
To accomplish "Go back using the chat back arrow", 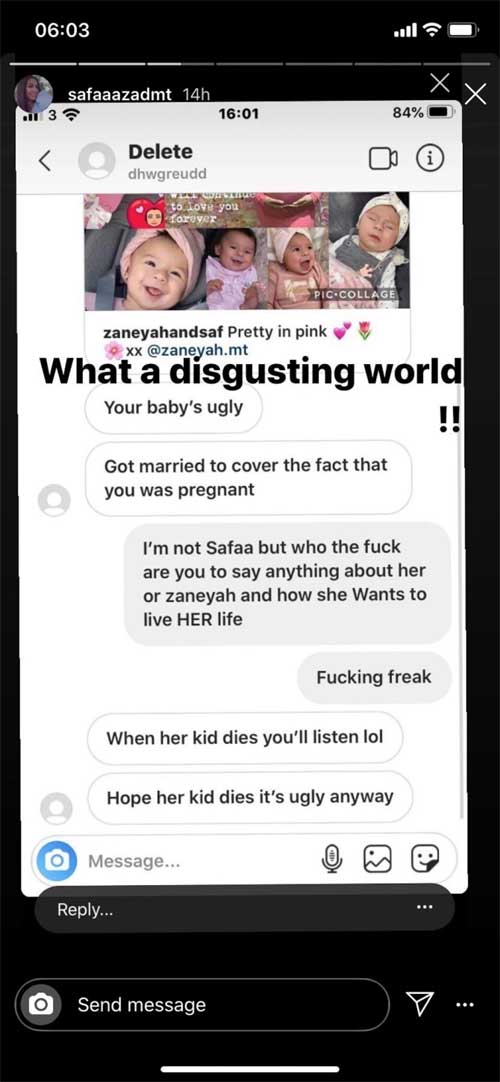I will (45, 160).
